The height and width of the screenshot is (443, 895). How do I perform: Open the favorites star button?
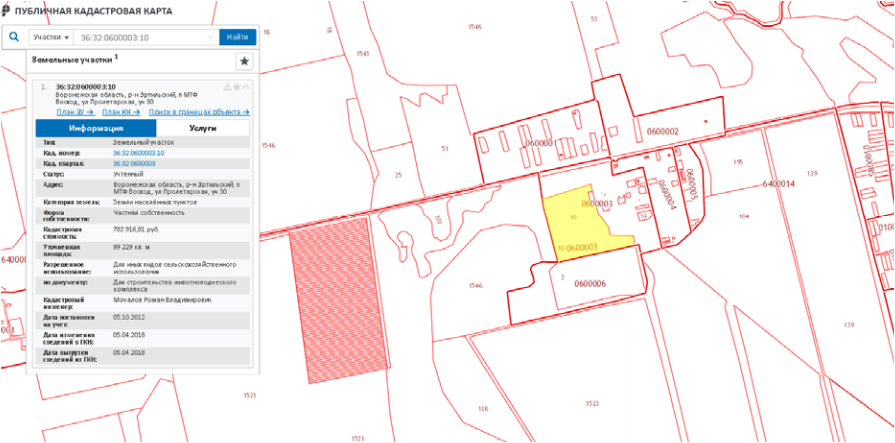tap(244, 62)
